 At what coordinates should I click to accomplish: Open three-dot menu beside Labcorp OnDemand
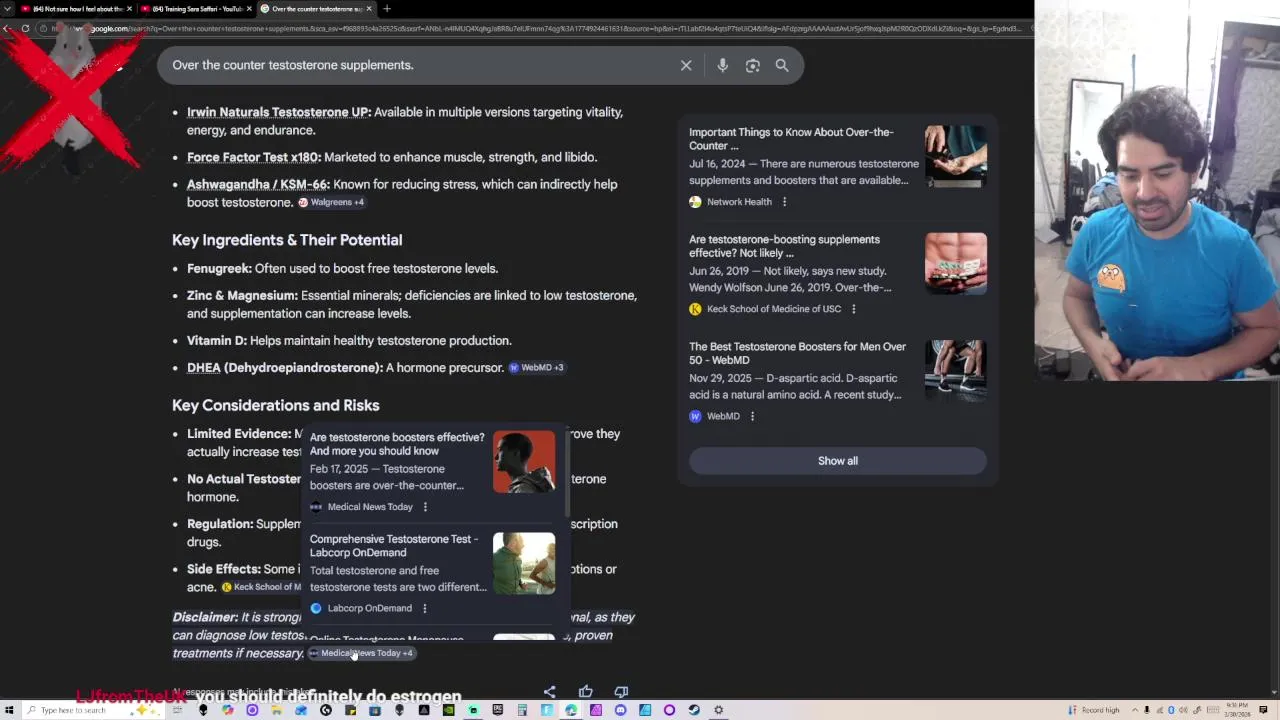(x=424, y=608)
